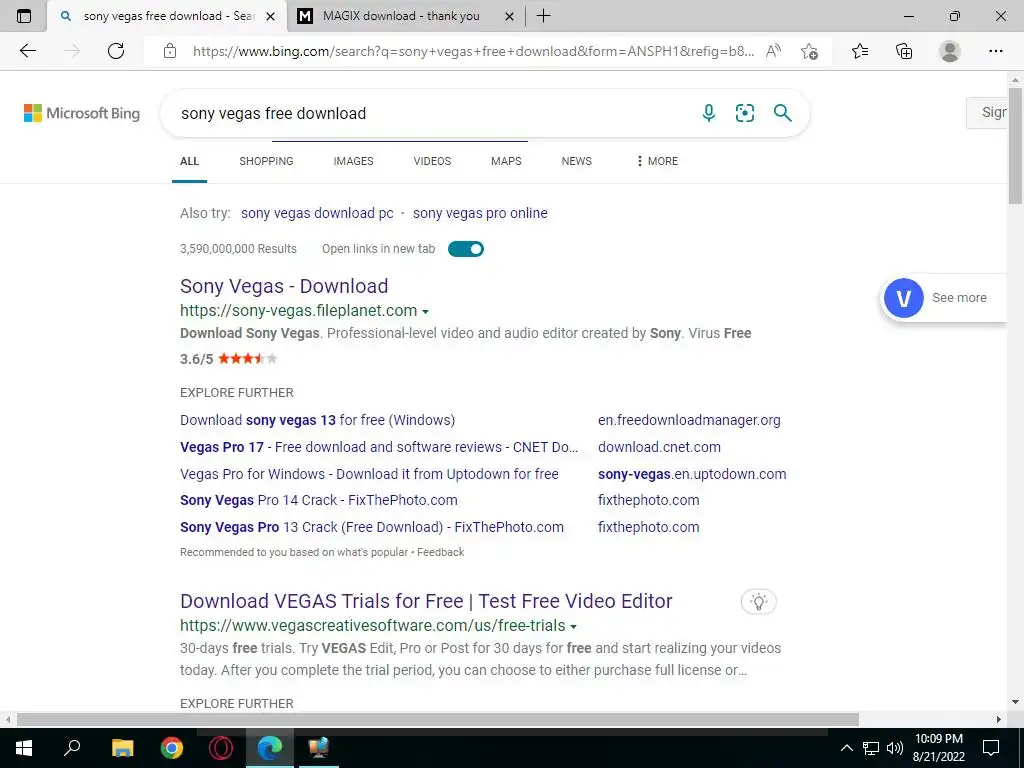Open Sony Vegas Pro 13 Crack link

[372, 527]
